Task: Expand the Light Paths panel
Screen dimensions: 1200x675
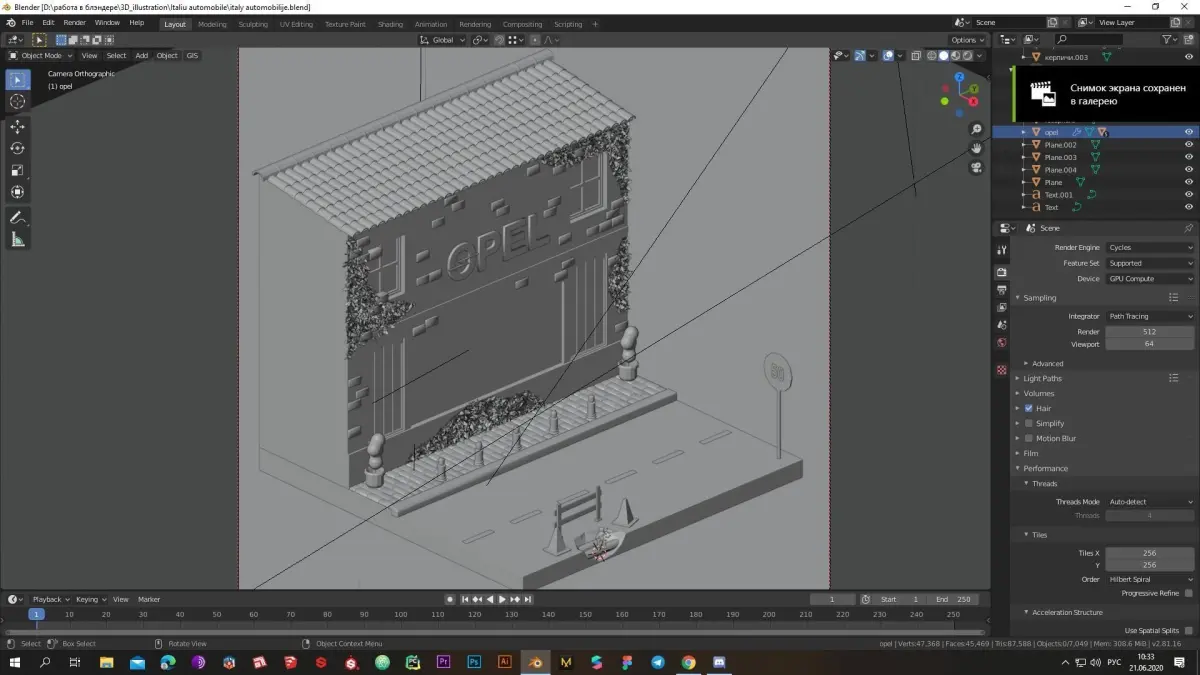Action: tap(1042, 378)
